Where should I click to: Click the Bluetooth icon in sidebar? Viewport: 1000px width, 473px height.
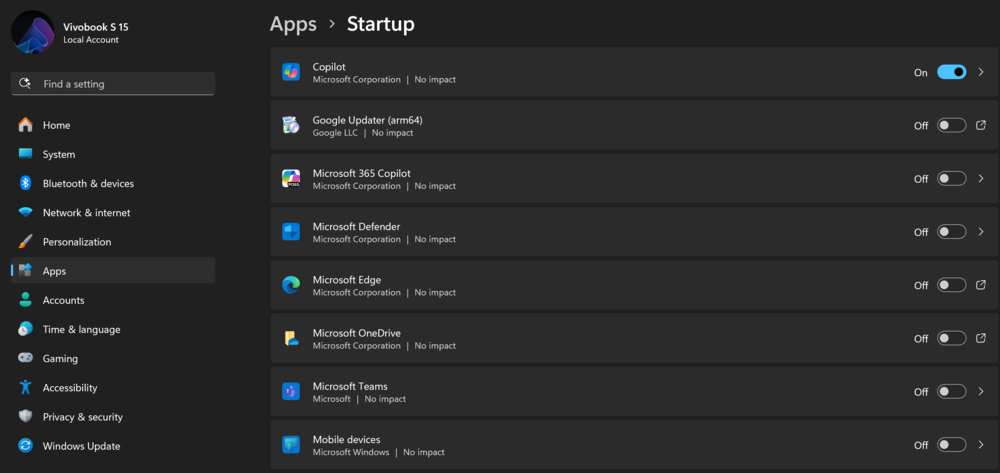(26, 184)
